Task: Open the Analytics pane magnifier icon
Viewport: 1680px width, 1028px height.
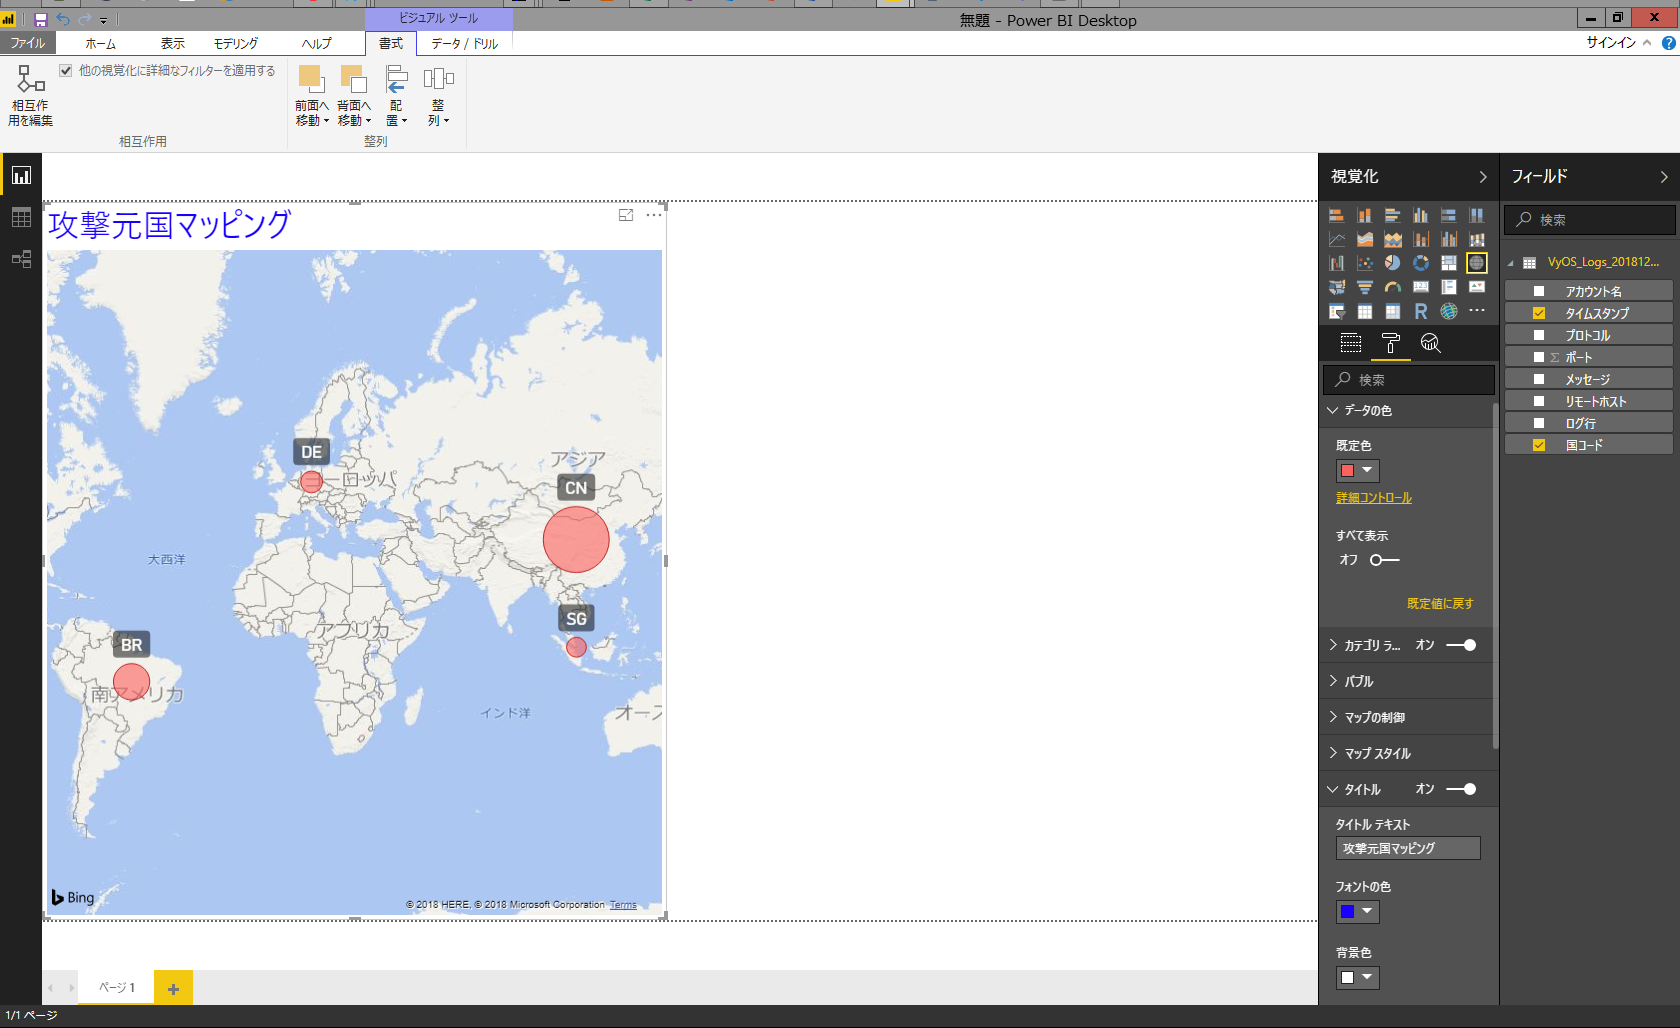Action: click(1431, 343)
